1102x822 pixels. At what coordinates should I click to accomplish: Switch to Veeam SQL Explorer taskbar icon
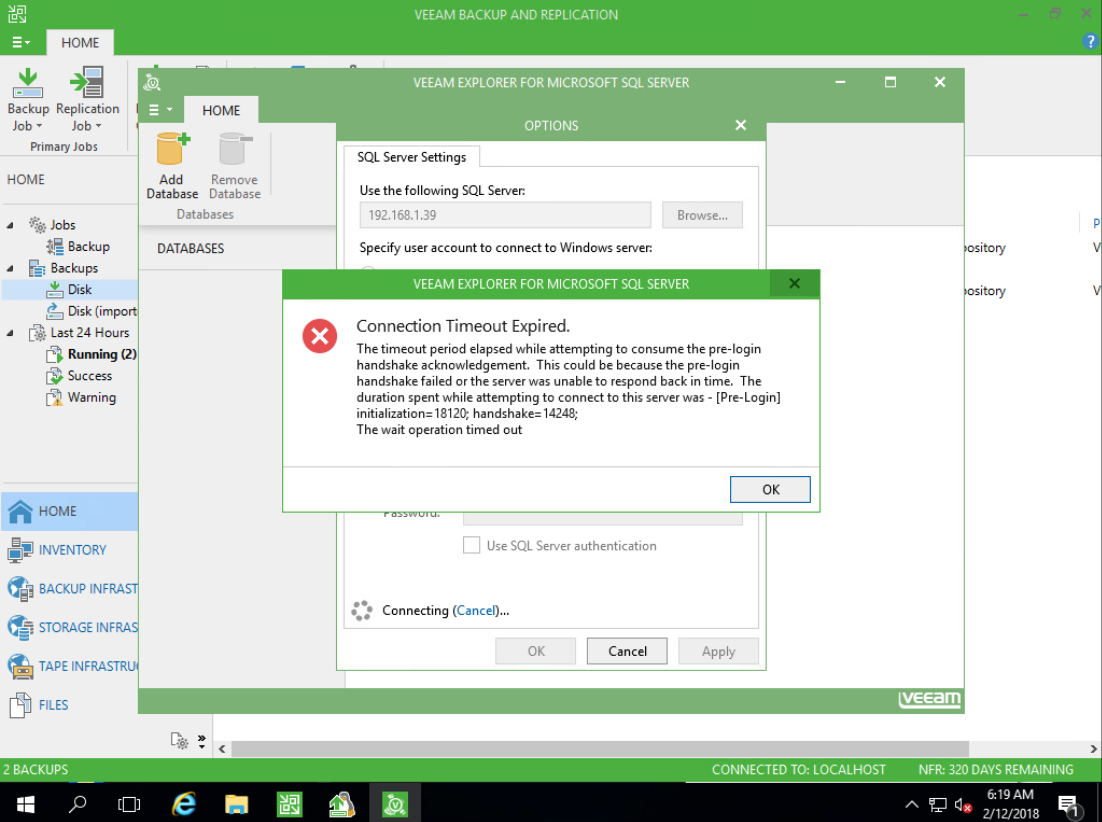tap(394, 803)
